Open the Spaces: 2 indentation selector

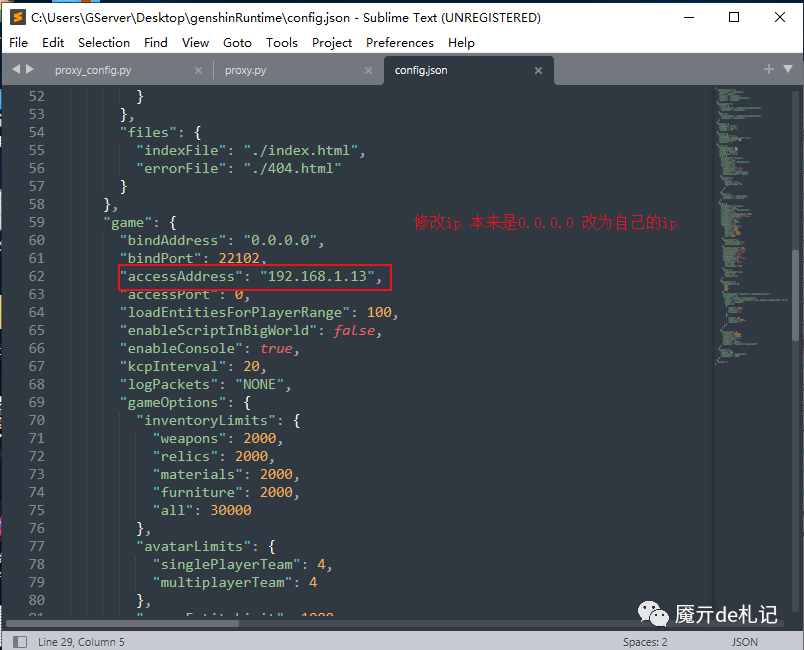pyautogui.click(x=645, y=642)
